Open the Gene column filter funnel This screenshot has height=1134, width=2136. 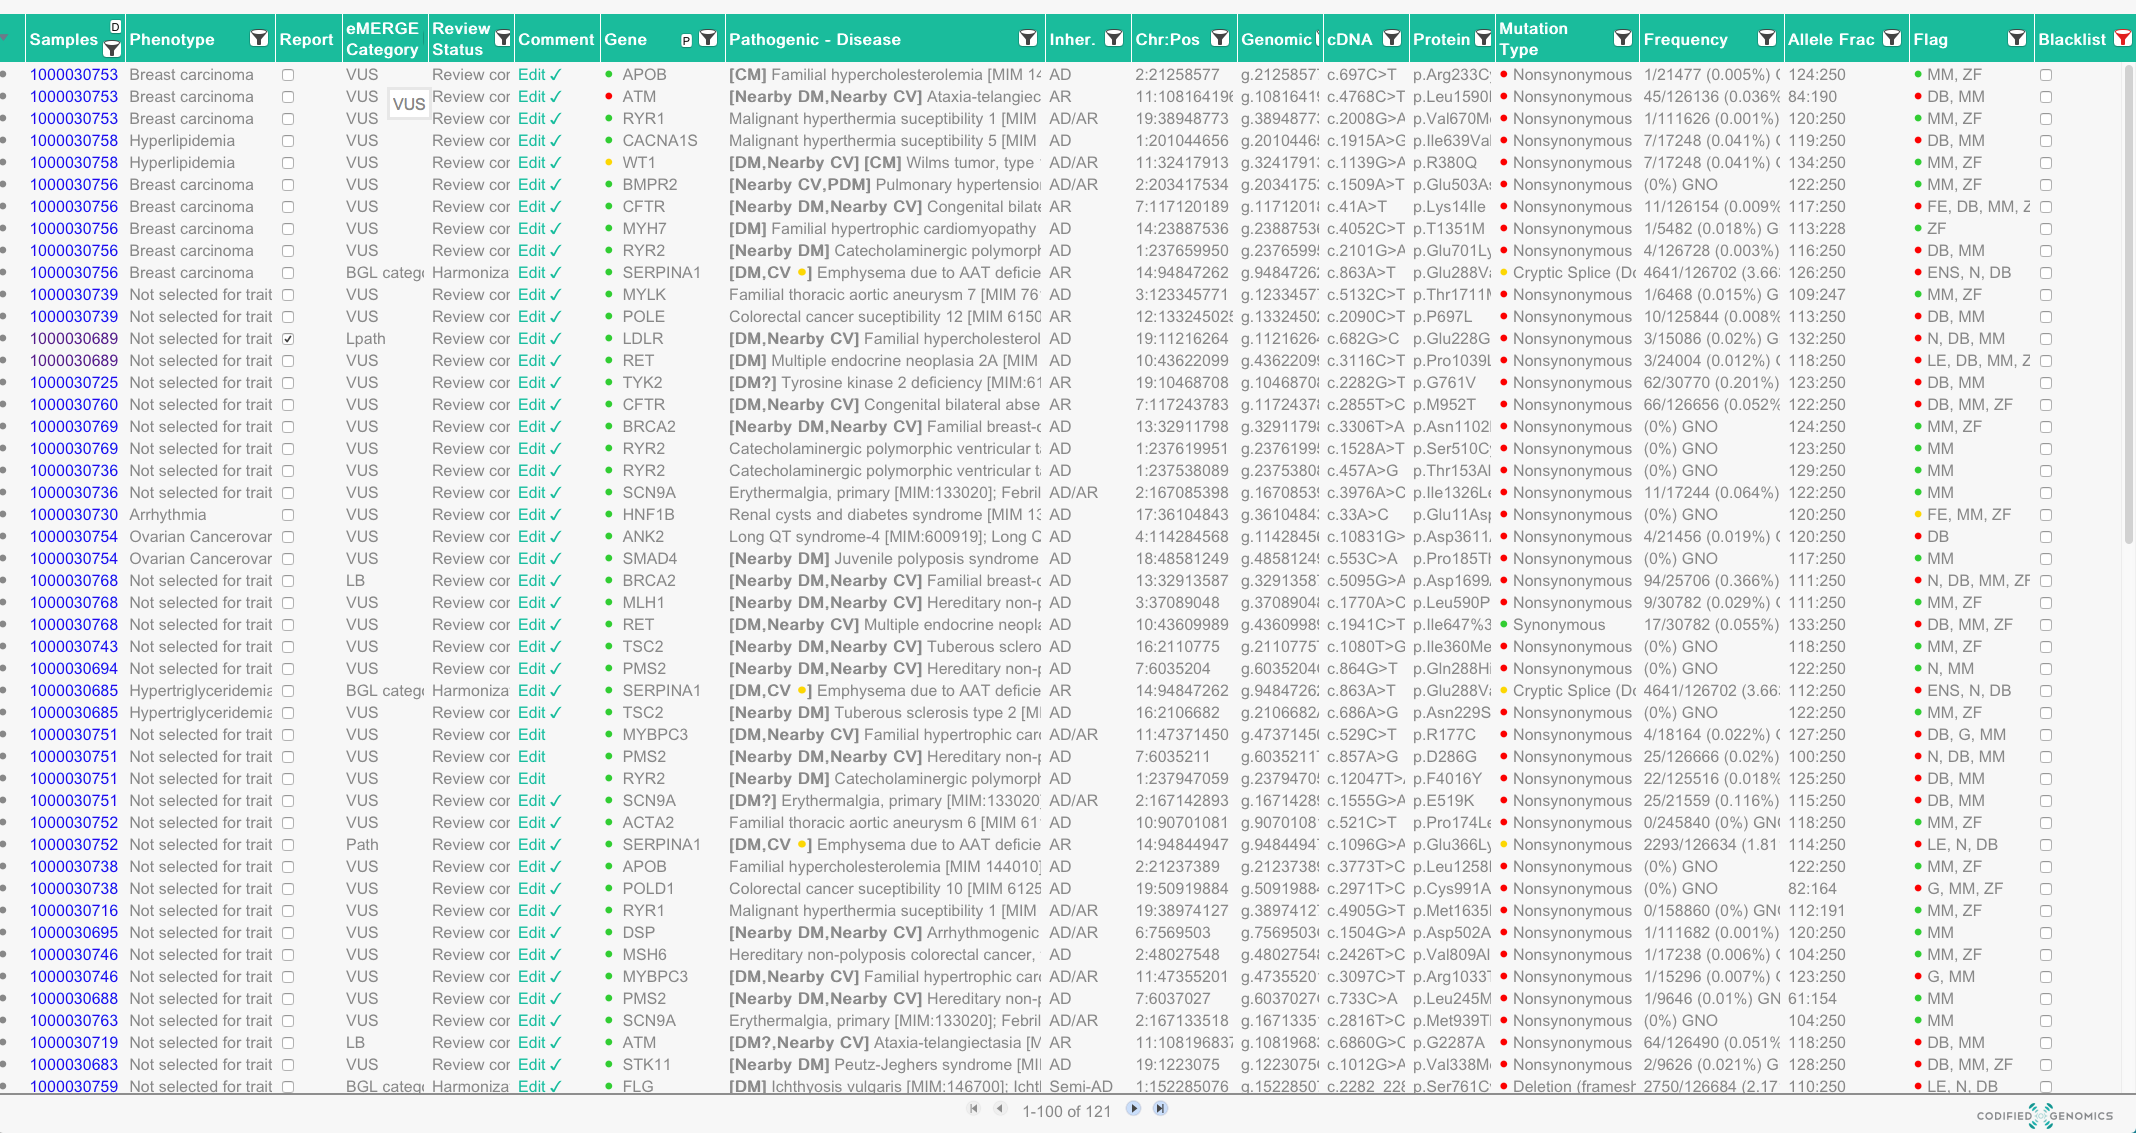(x=708, y=39)
